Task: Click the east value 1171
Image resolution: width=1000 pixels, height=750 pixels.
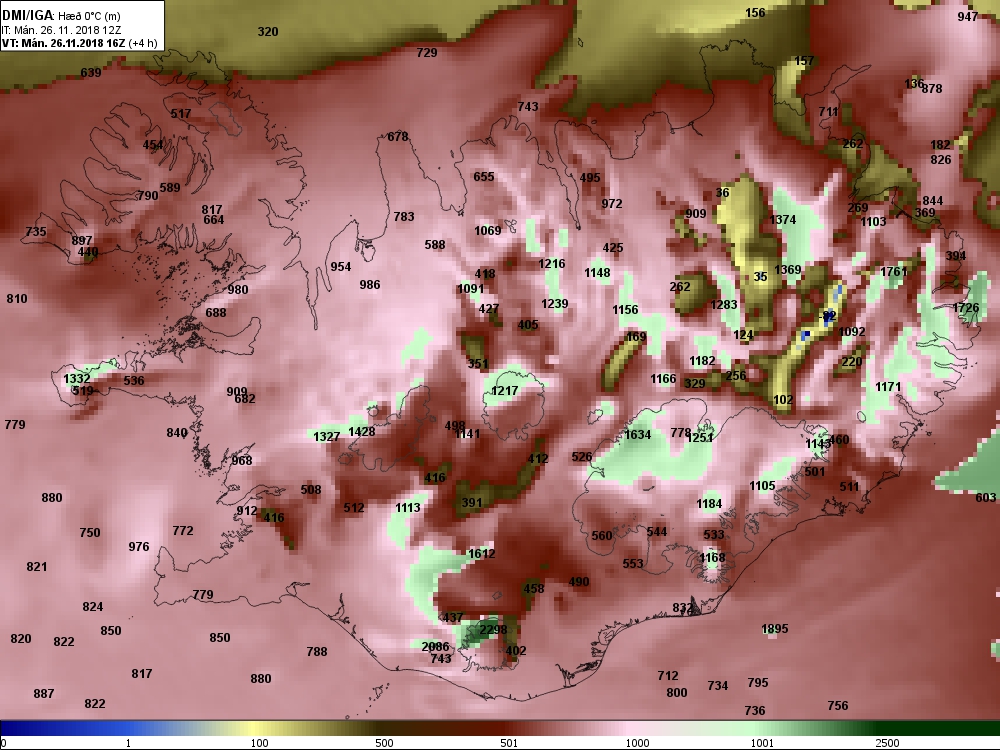Action: click(x=888, y=386)
